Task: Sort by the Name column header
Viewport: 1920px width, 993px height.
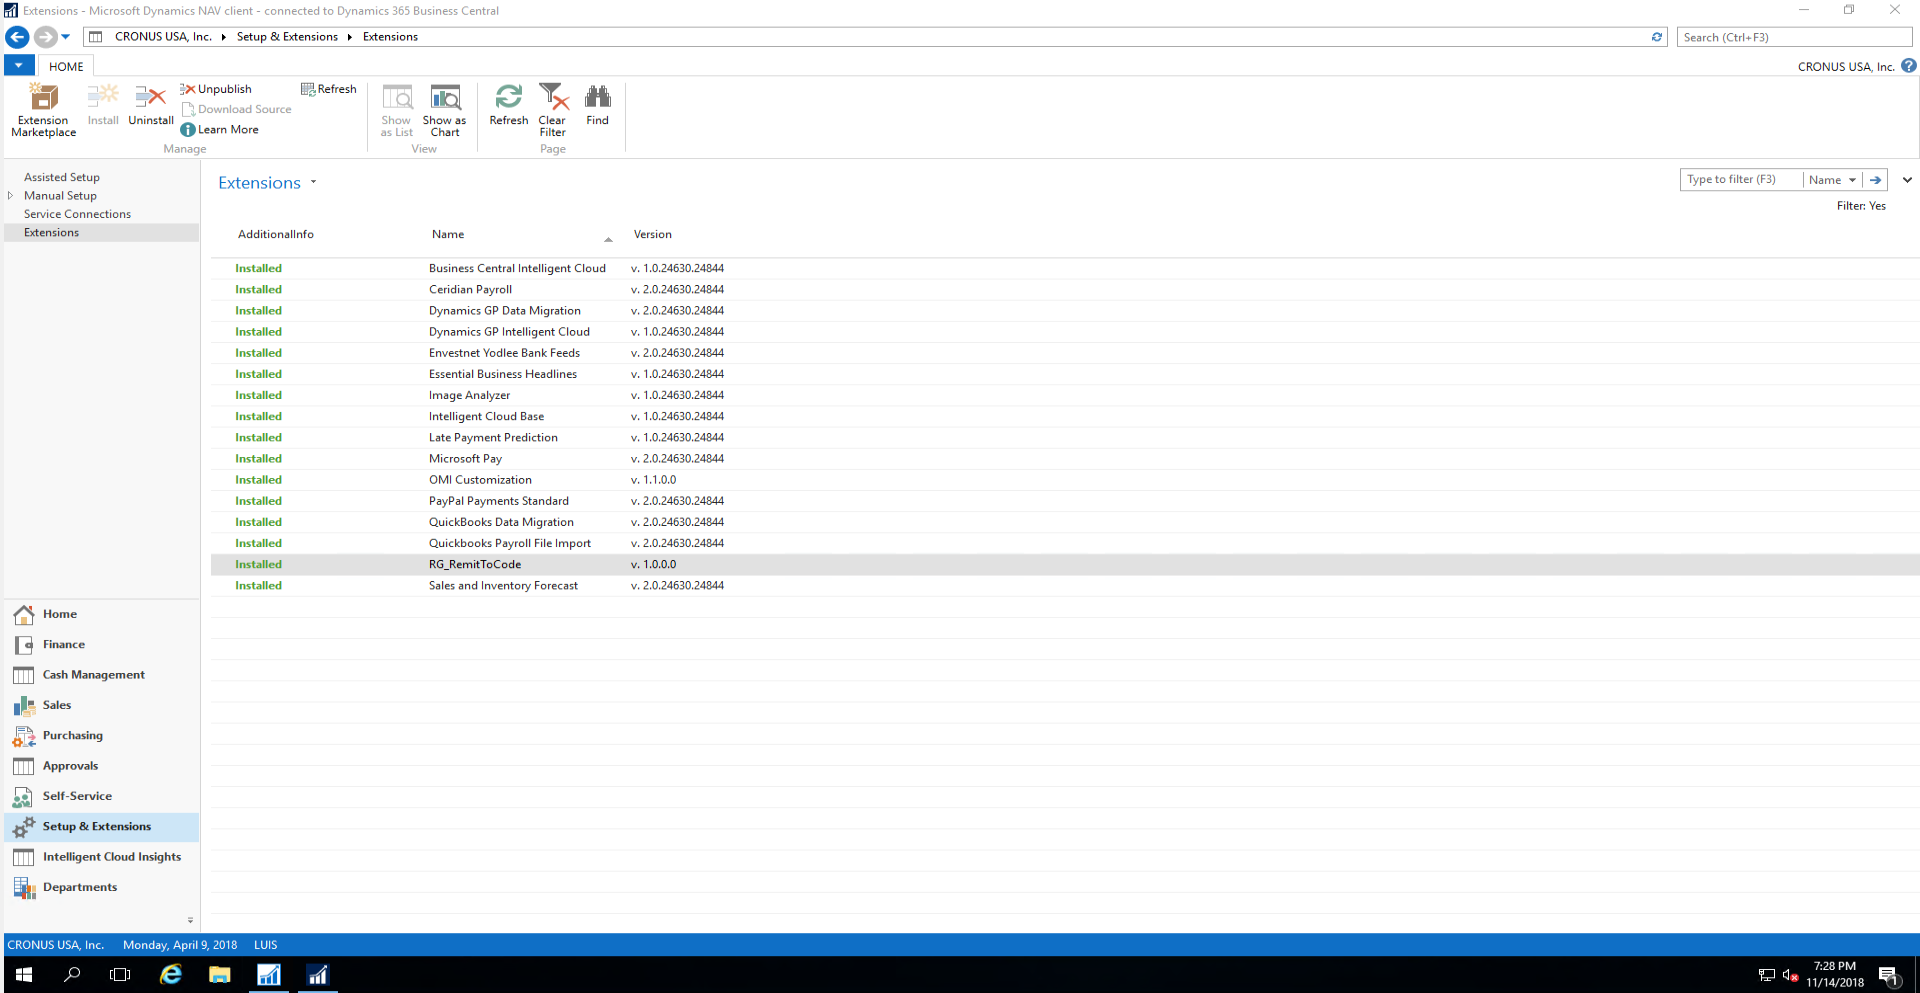Action: tap(448, 234)
